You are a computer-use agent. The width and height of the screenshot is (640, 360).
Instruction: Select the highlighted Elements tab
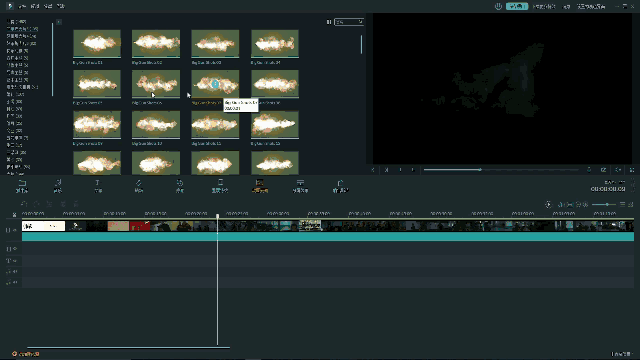click(260, 186)
